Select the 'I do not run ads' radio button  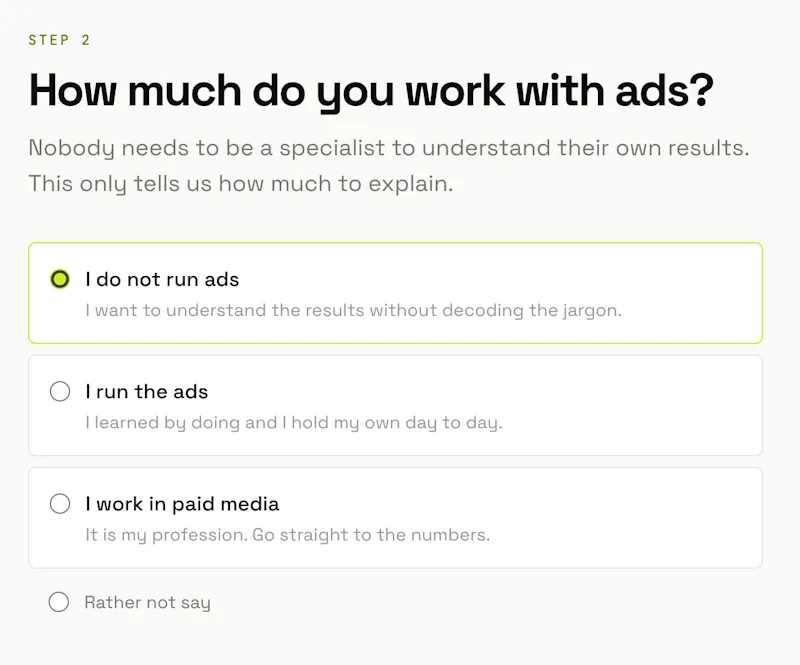[60, 279]
